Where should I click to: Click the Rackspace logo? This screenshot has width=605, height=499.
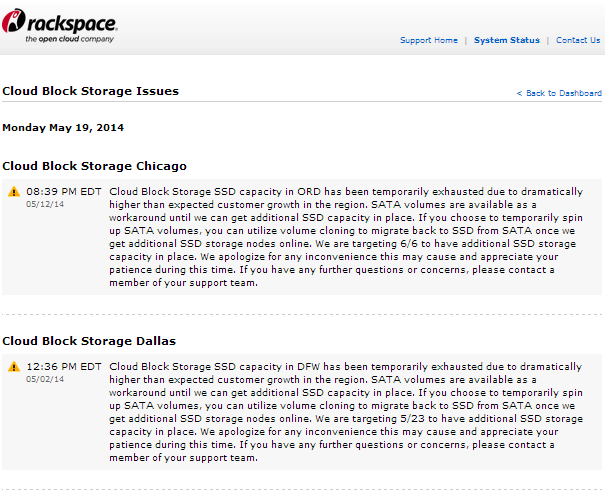pyautogui.click(x=60, y=22)
